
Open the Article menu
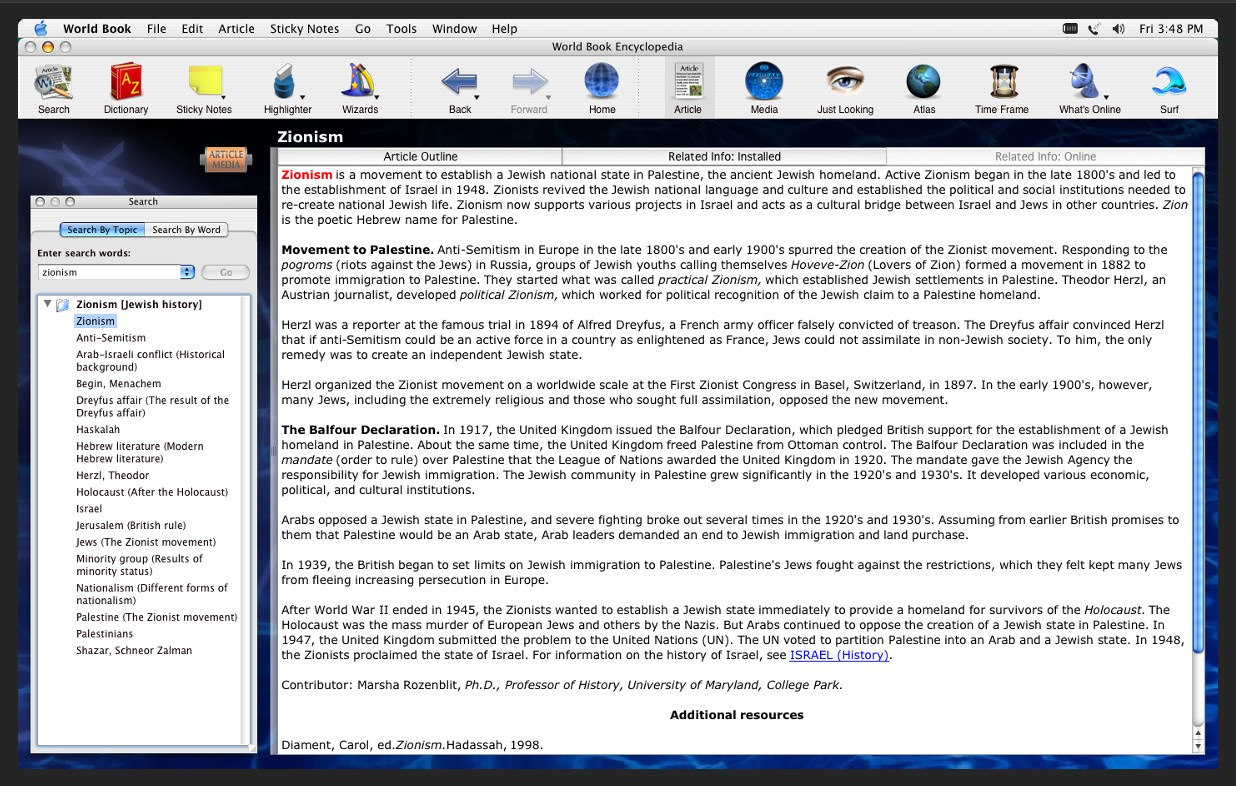click(236, 29)
